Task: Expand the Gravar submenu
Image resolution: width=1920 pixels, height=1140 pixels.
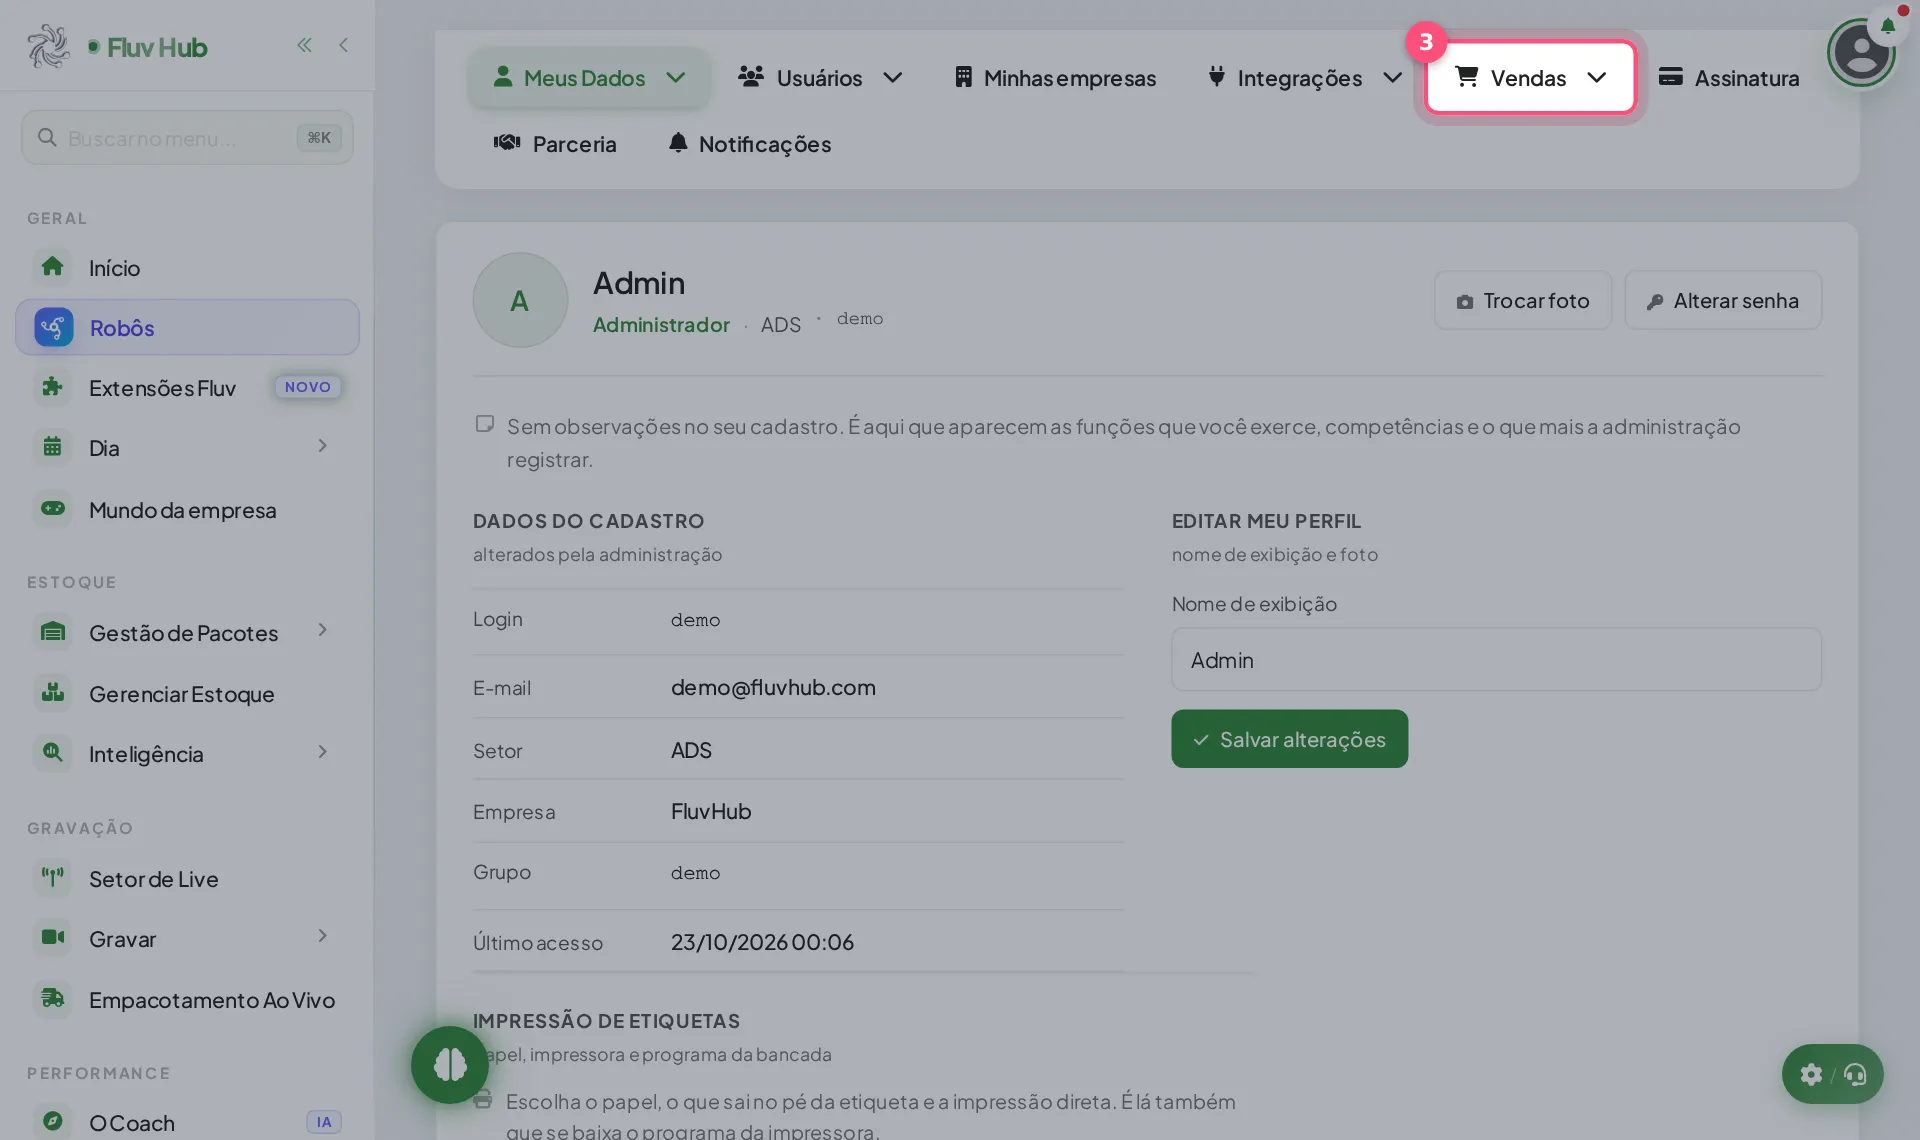Action: point(322,936)
